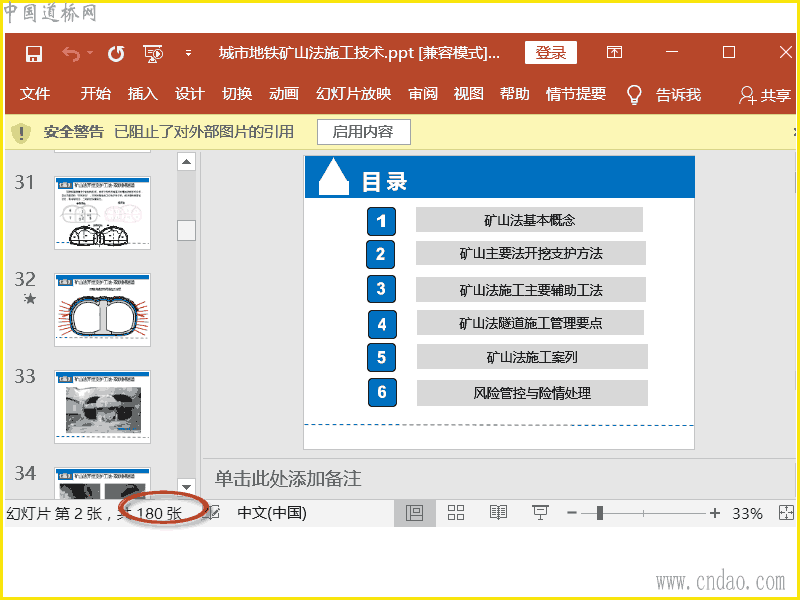800x600 pixels.
Task: Switch to the 插入 tab
Action: pyautogui.click(x=142, y=94)
